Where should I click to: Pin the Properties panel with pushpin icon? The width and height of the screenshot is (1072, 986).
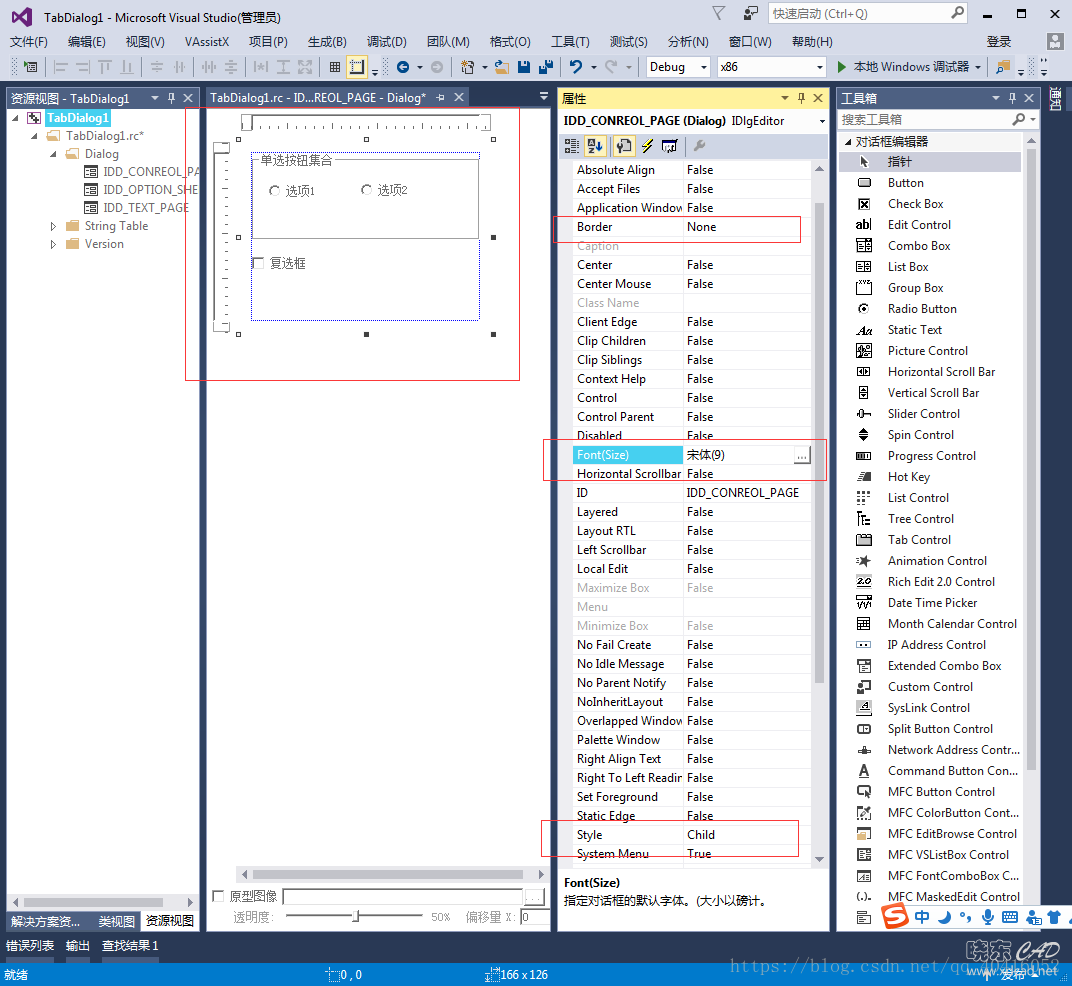(801, 98)
